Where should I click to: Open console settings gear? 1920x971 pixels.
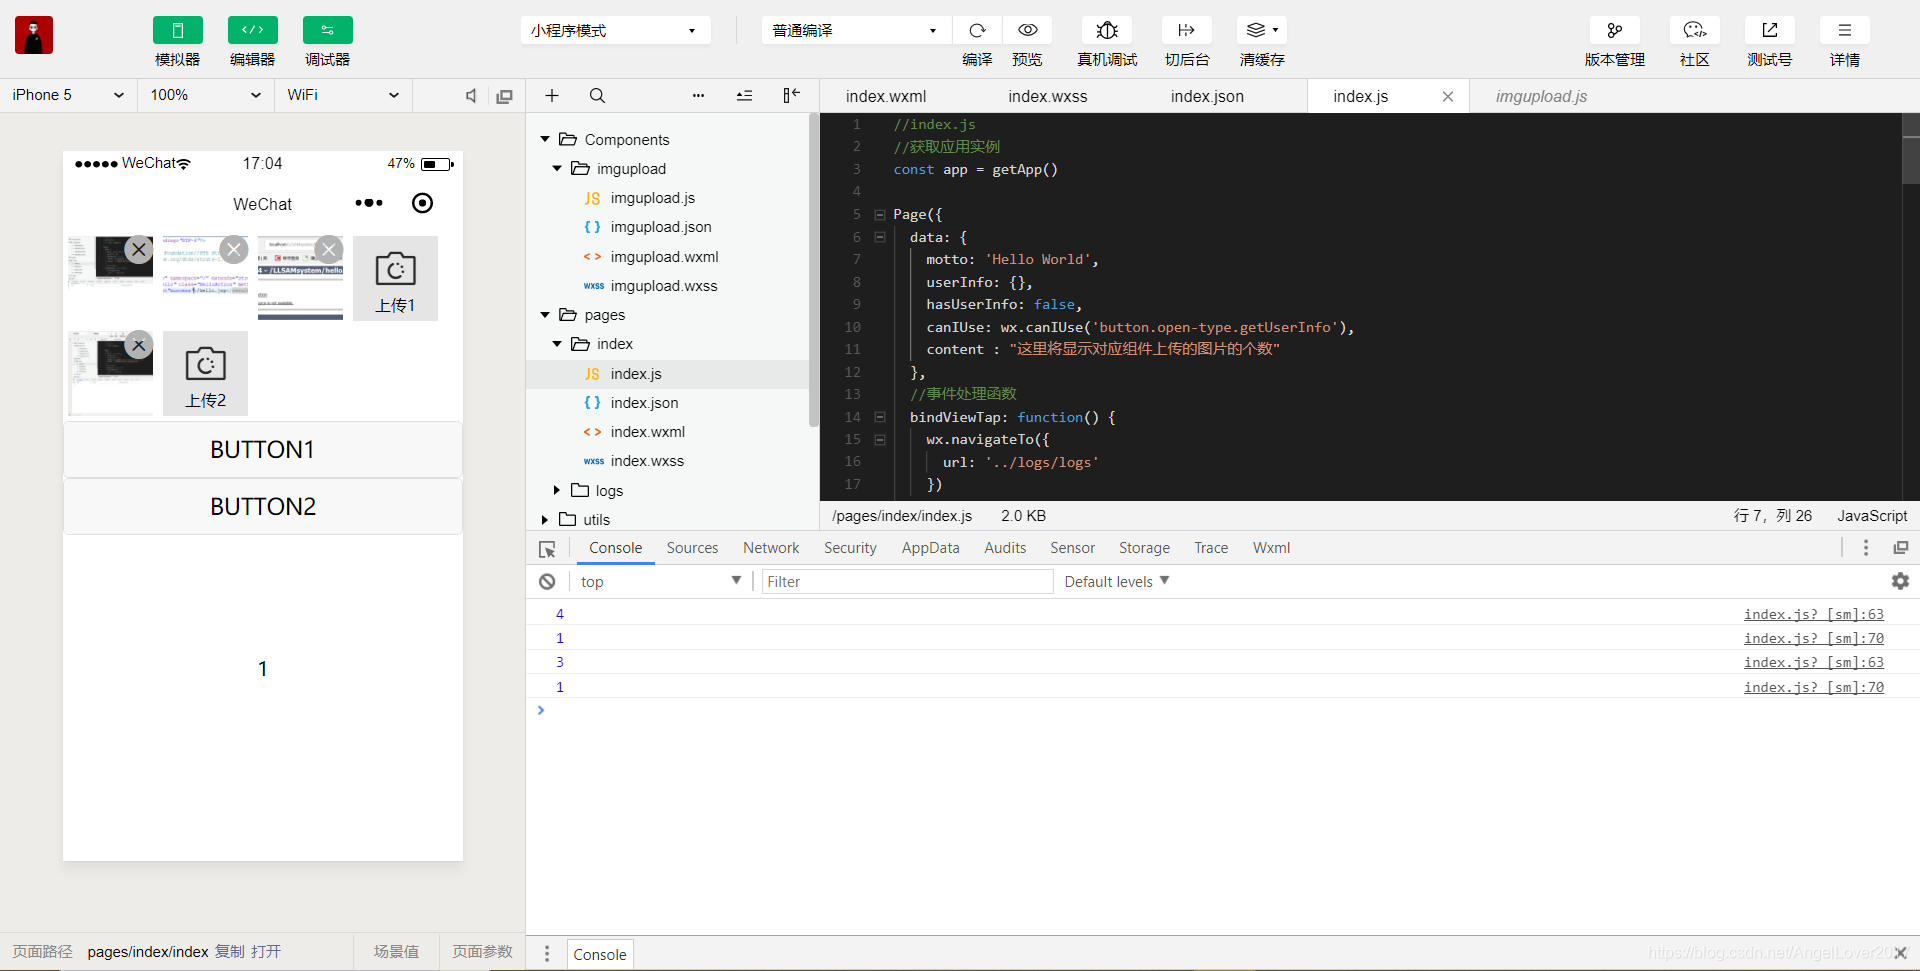pyautogui.click(x=1900, y=581)
